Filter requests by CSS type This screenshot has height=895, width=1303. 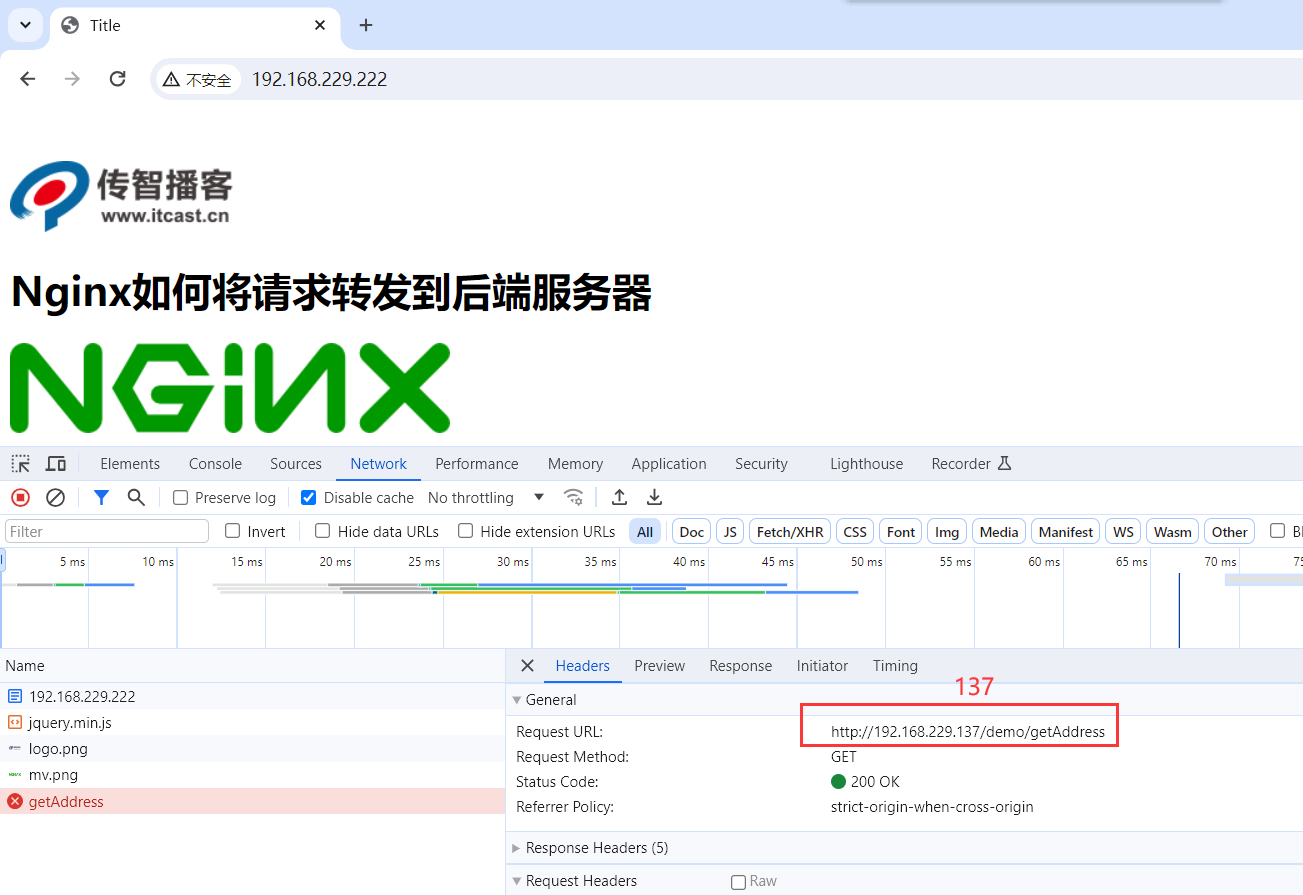click(855, 532)
